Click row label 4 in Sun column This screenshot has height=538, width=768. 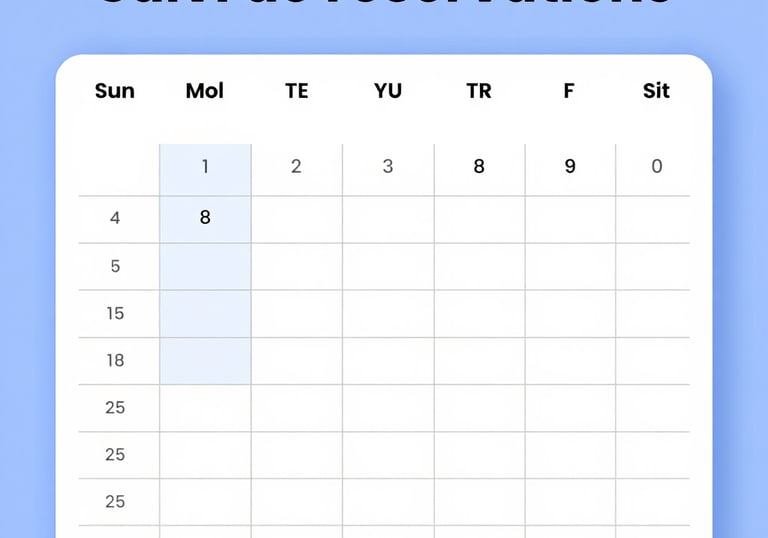115,218
